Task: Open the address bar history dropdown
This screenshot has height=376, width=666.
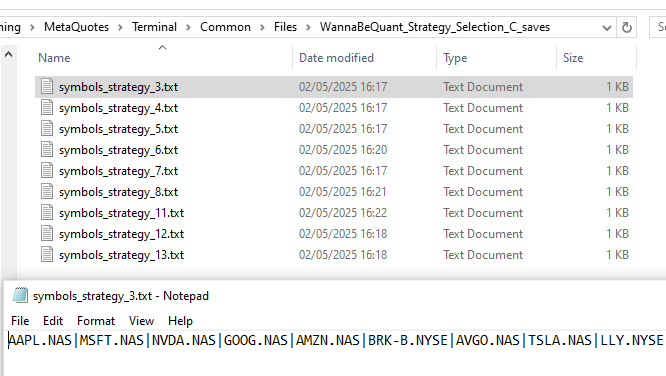Action: pyautogui.click(x=607, y=28)
